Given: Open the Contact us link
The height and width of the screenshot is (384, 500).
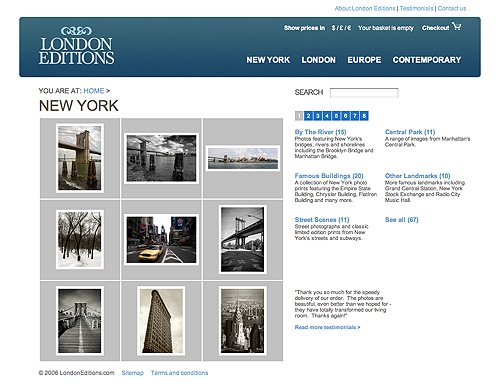Looking at the screenshot, I should tap(452, 8).
